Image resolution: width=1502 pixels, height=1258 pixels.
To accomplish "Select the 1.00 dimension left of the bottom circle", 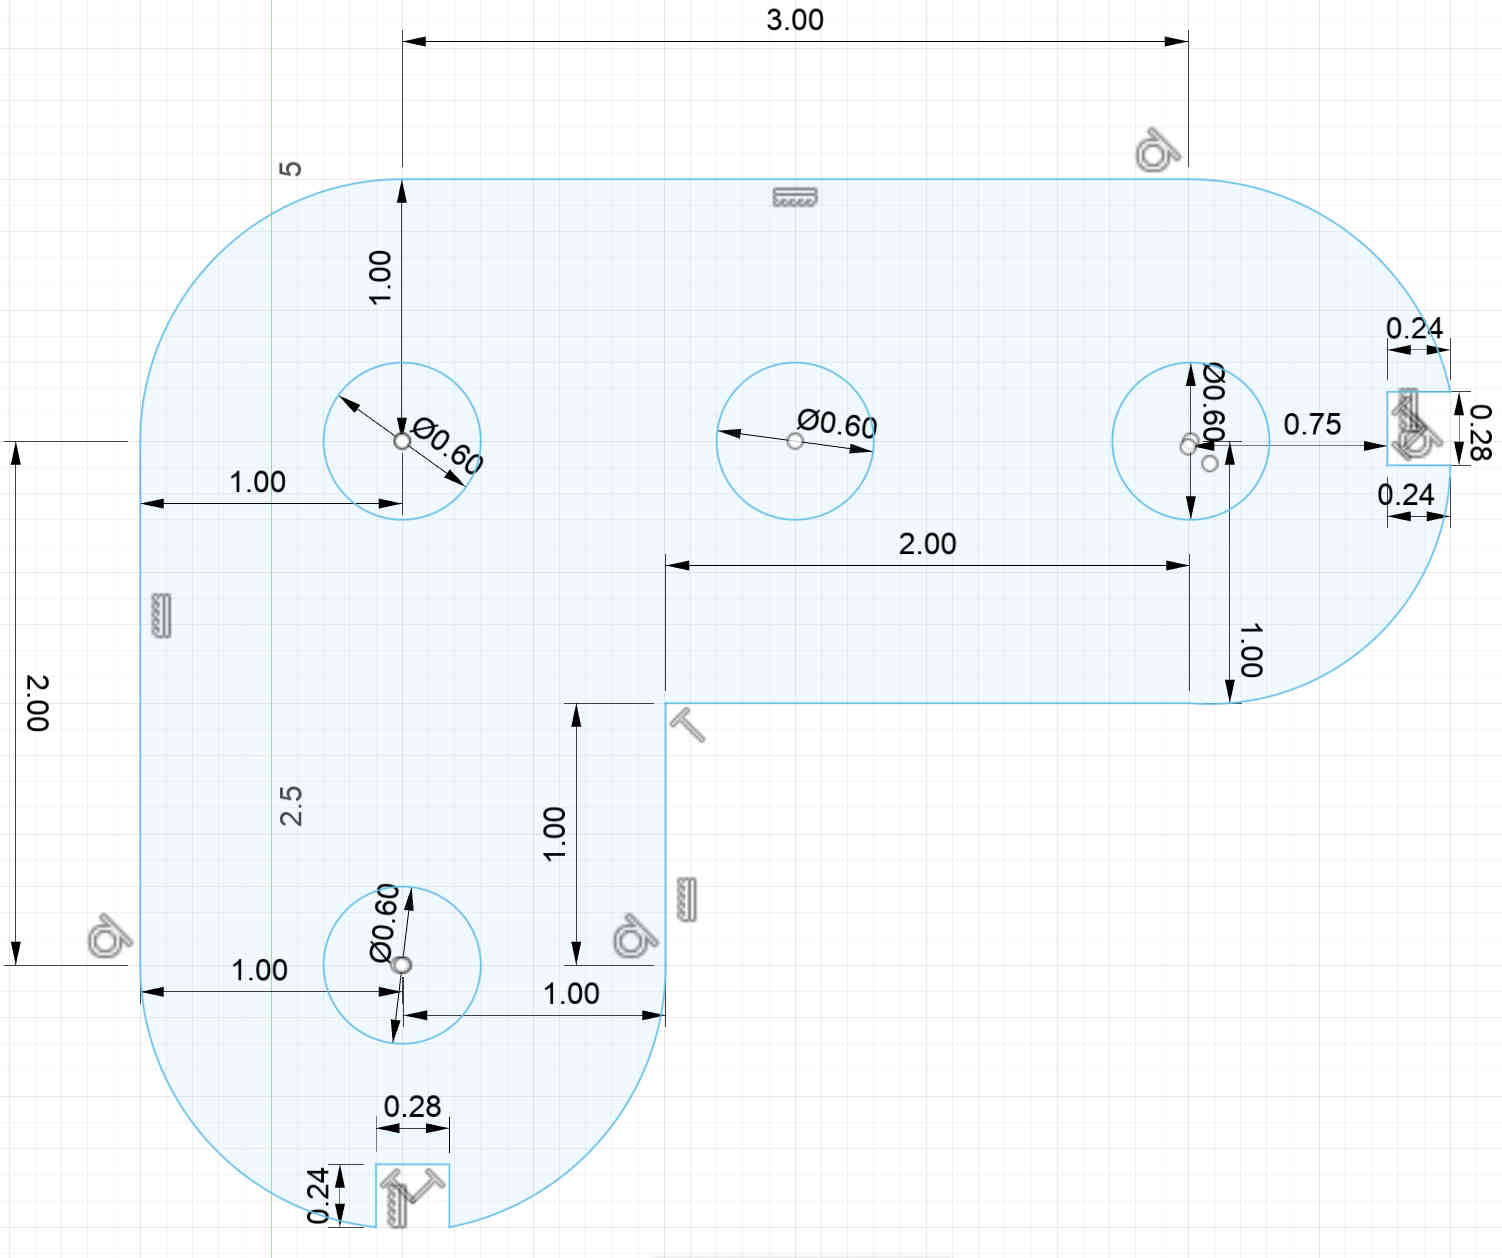I will (x=259, y=970).
